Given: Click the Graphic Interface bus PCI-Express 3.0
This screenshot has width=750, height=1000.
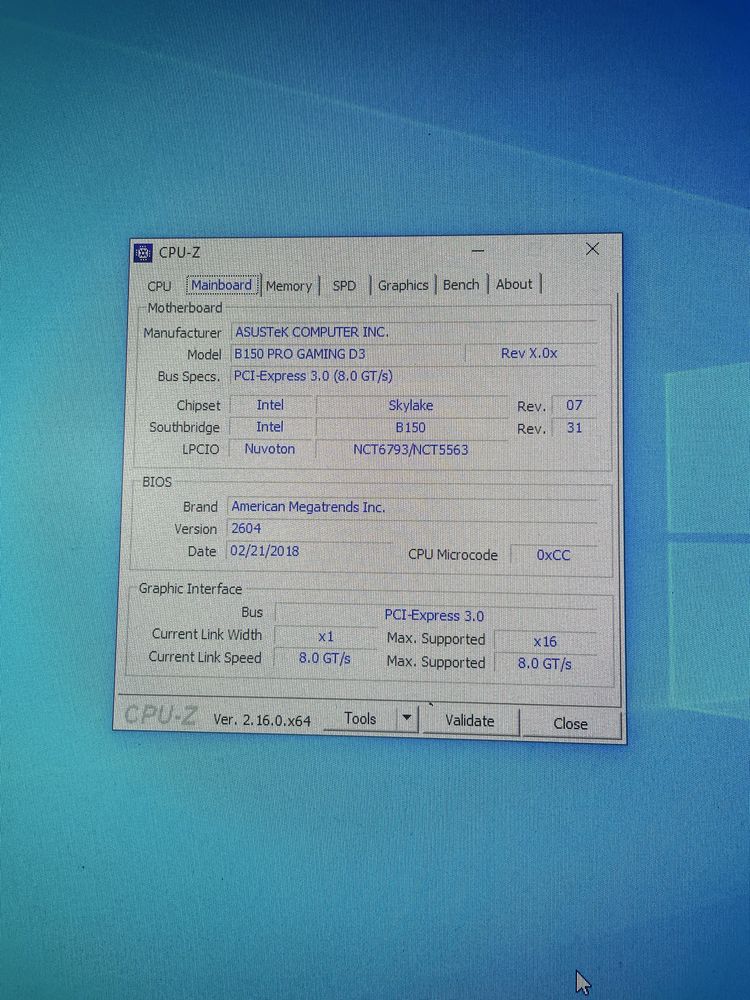Looking at the screenshot, I should coord(435,615).
